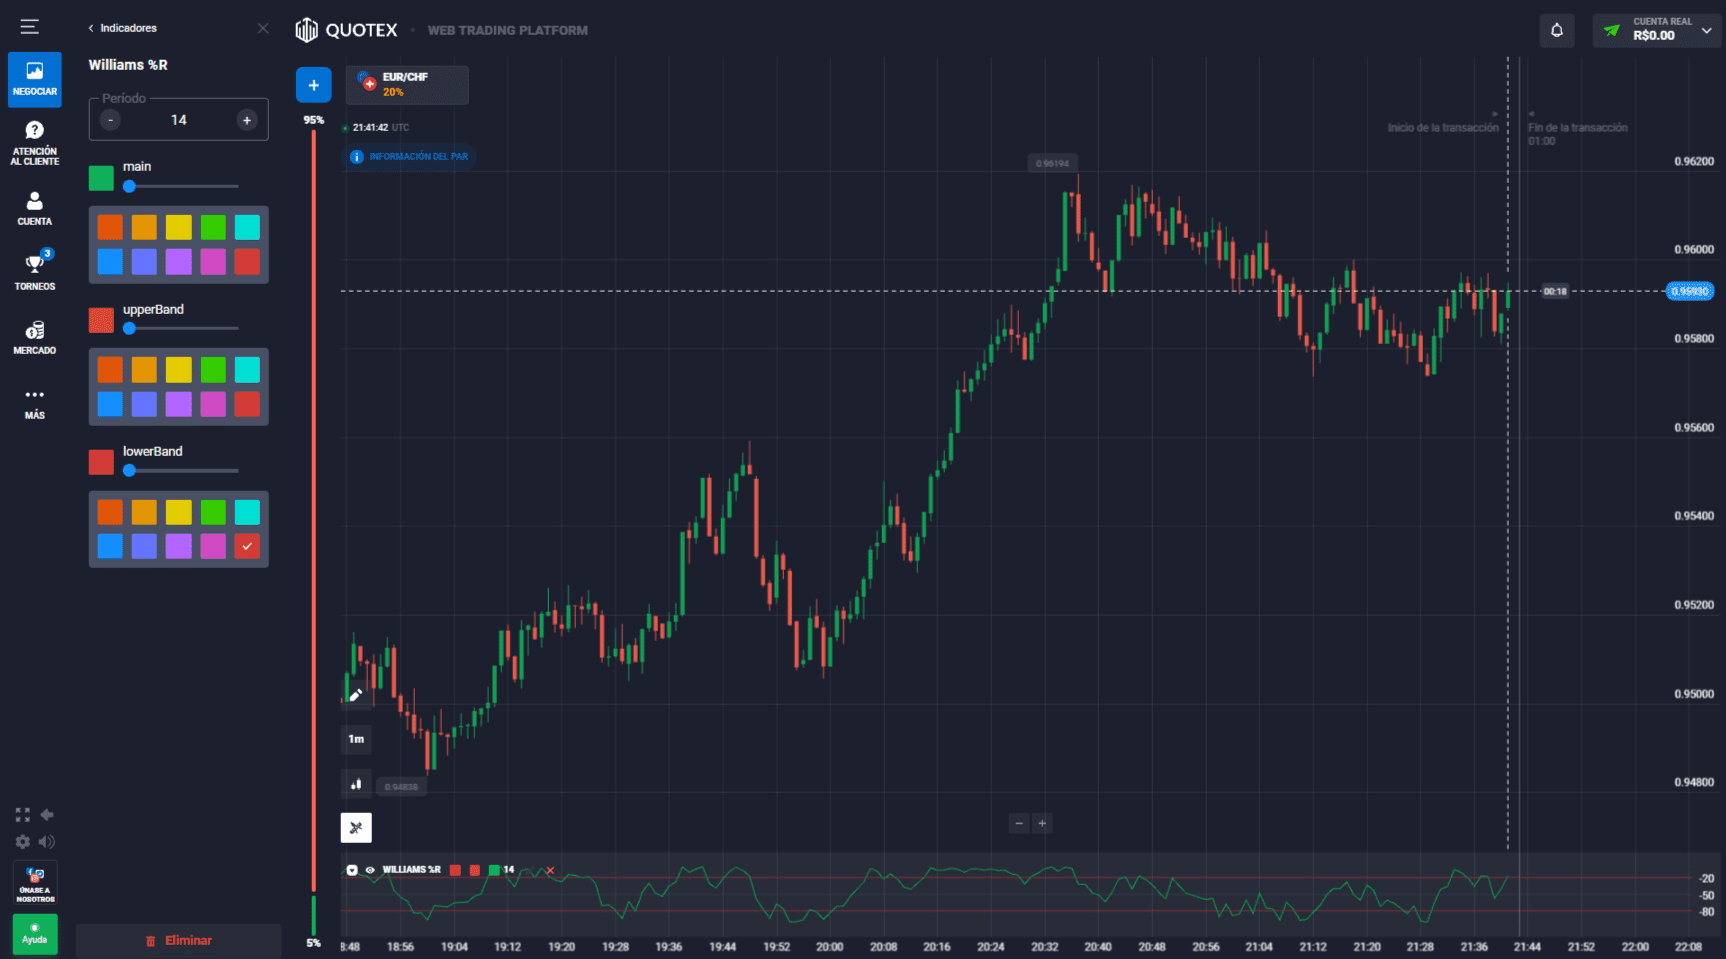Go back to Indicadores list
Viewport: 1726px width, 959px height.
pos(123,28)
